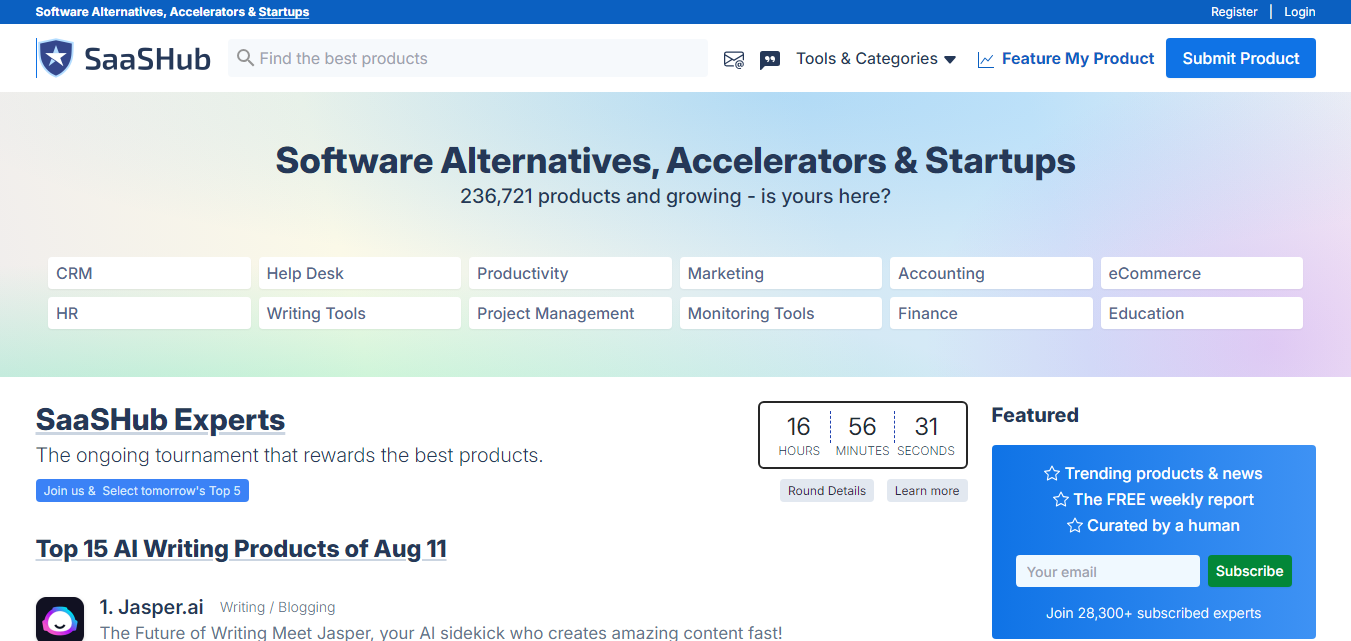This screenshot has width=1351, height=641.
Task: Click the green Subscribe button
Action: tap(1250, 571)
